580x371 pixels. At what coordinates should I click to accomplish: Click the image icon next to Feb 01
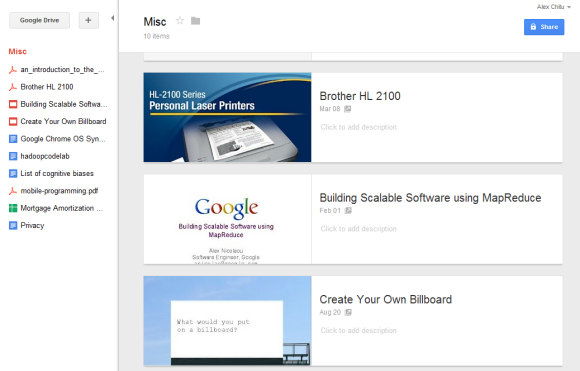pos(348,210)
